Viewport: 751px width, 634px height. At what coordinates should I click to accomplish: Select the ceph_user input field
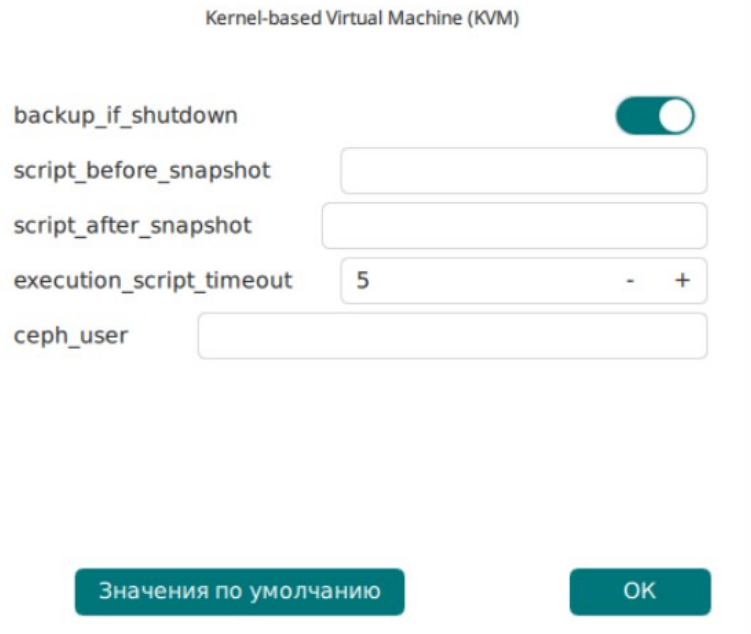pos(453,336)
